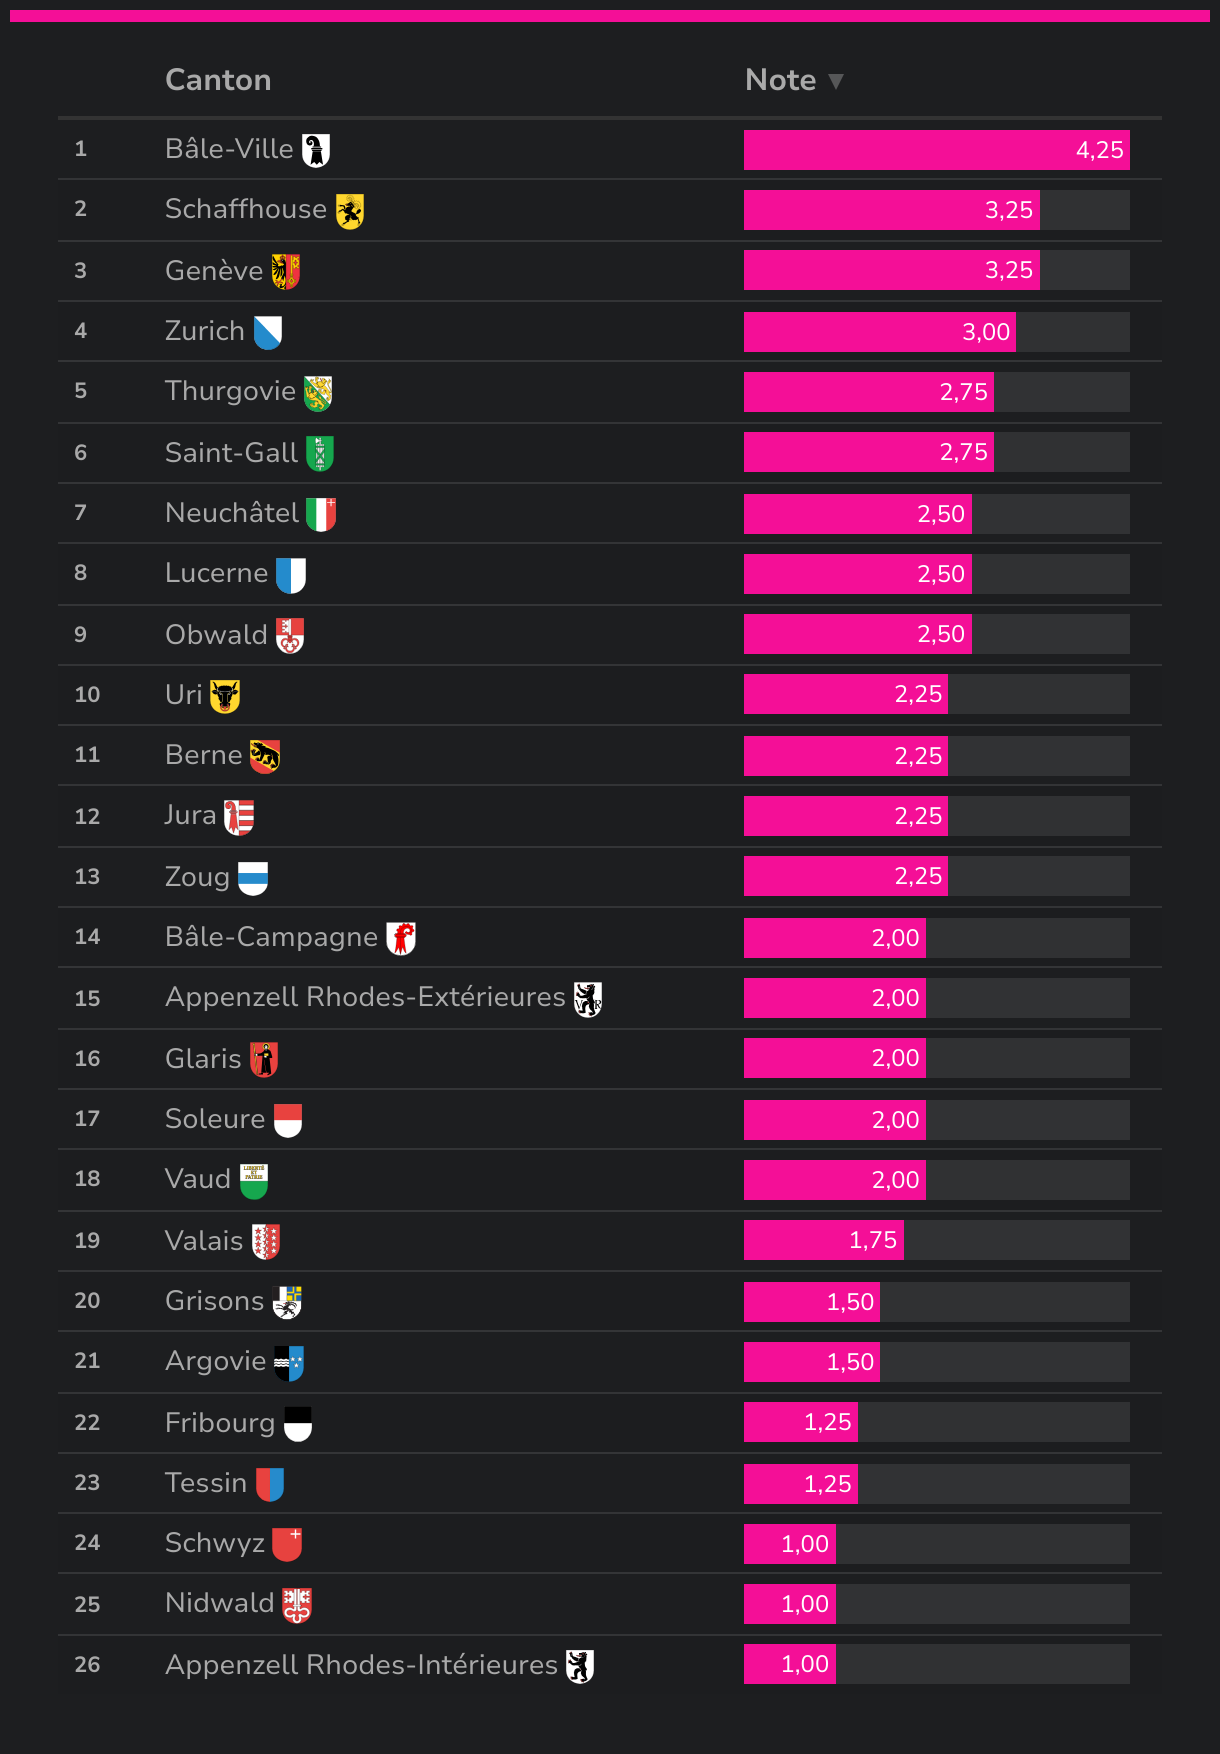
Task: Toggle sort arrow next to Note
Action: point(836,81)
